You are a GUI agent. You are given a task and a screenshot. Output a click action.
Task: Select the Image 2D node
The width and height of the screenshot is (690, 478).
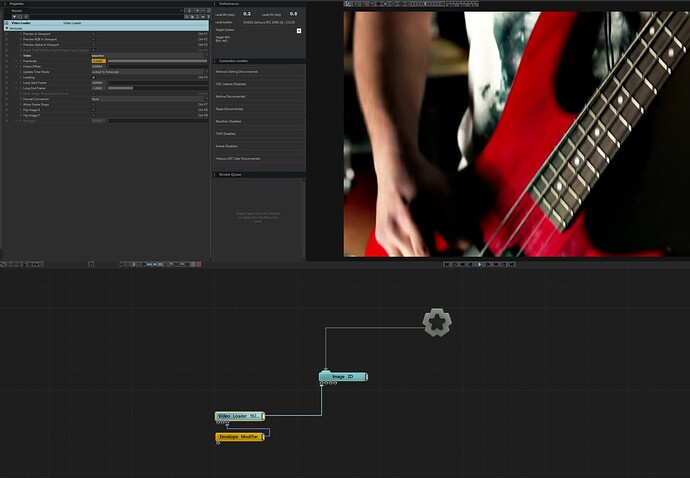[343, 377]
